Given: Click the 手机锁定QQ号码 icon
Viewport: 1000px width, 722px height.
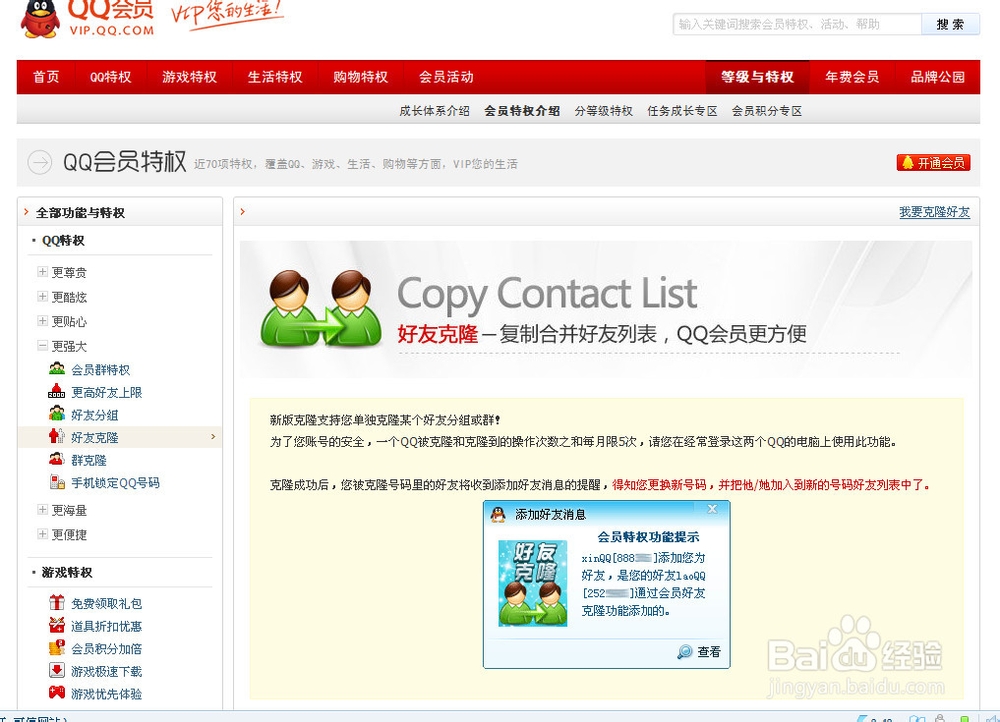Looking at the screenshot, I should click(x=57, y=482).
